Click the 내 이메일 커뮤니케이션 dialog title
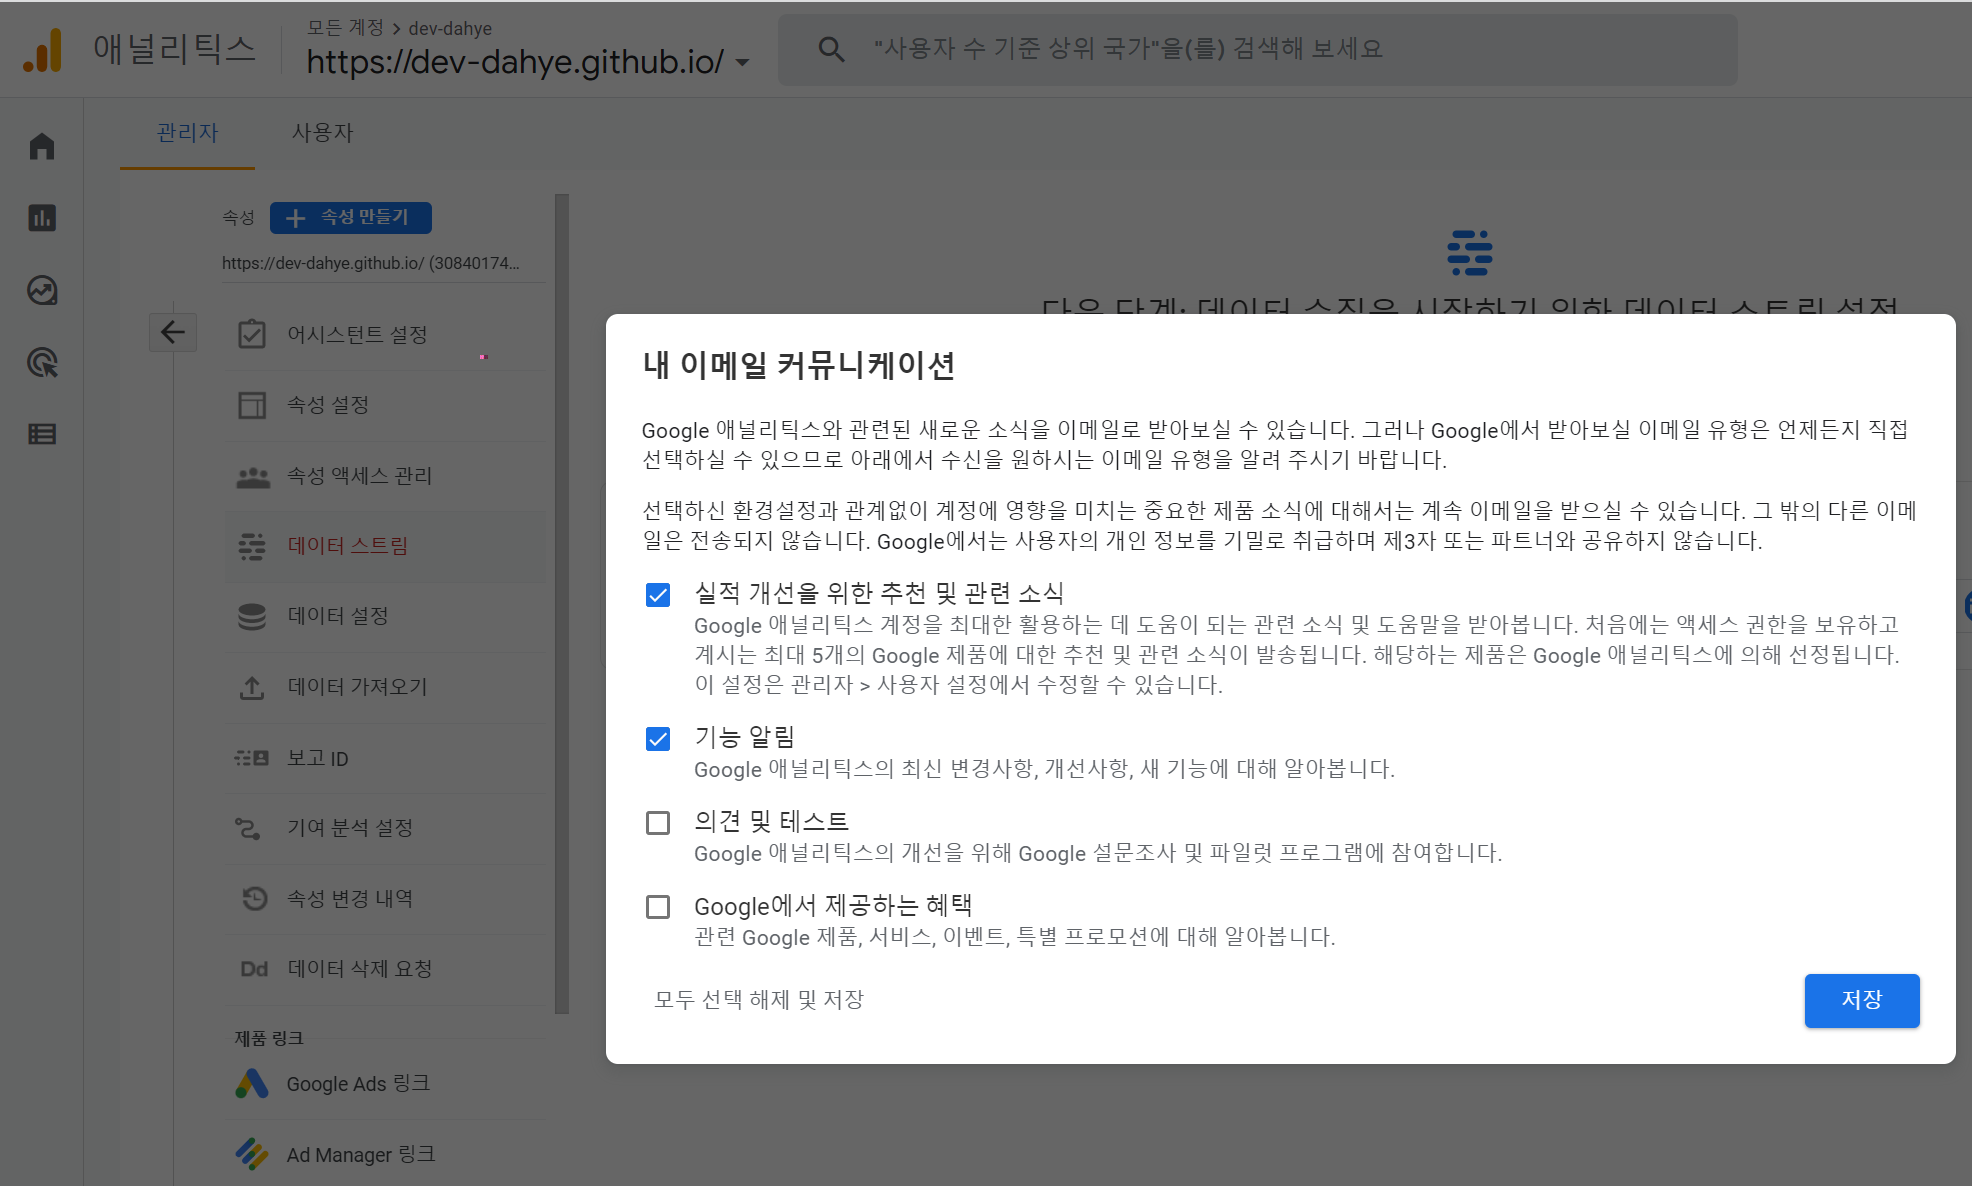The image size is (1972, 1186). pos(798,366)
